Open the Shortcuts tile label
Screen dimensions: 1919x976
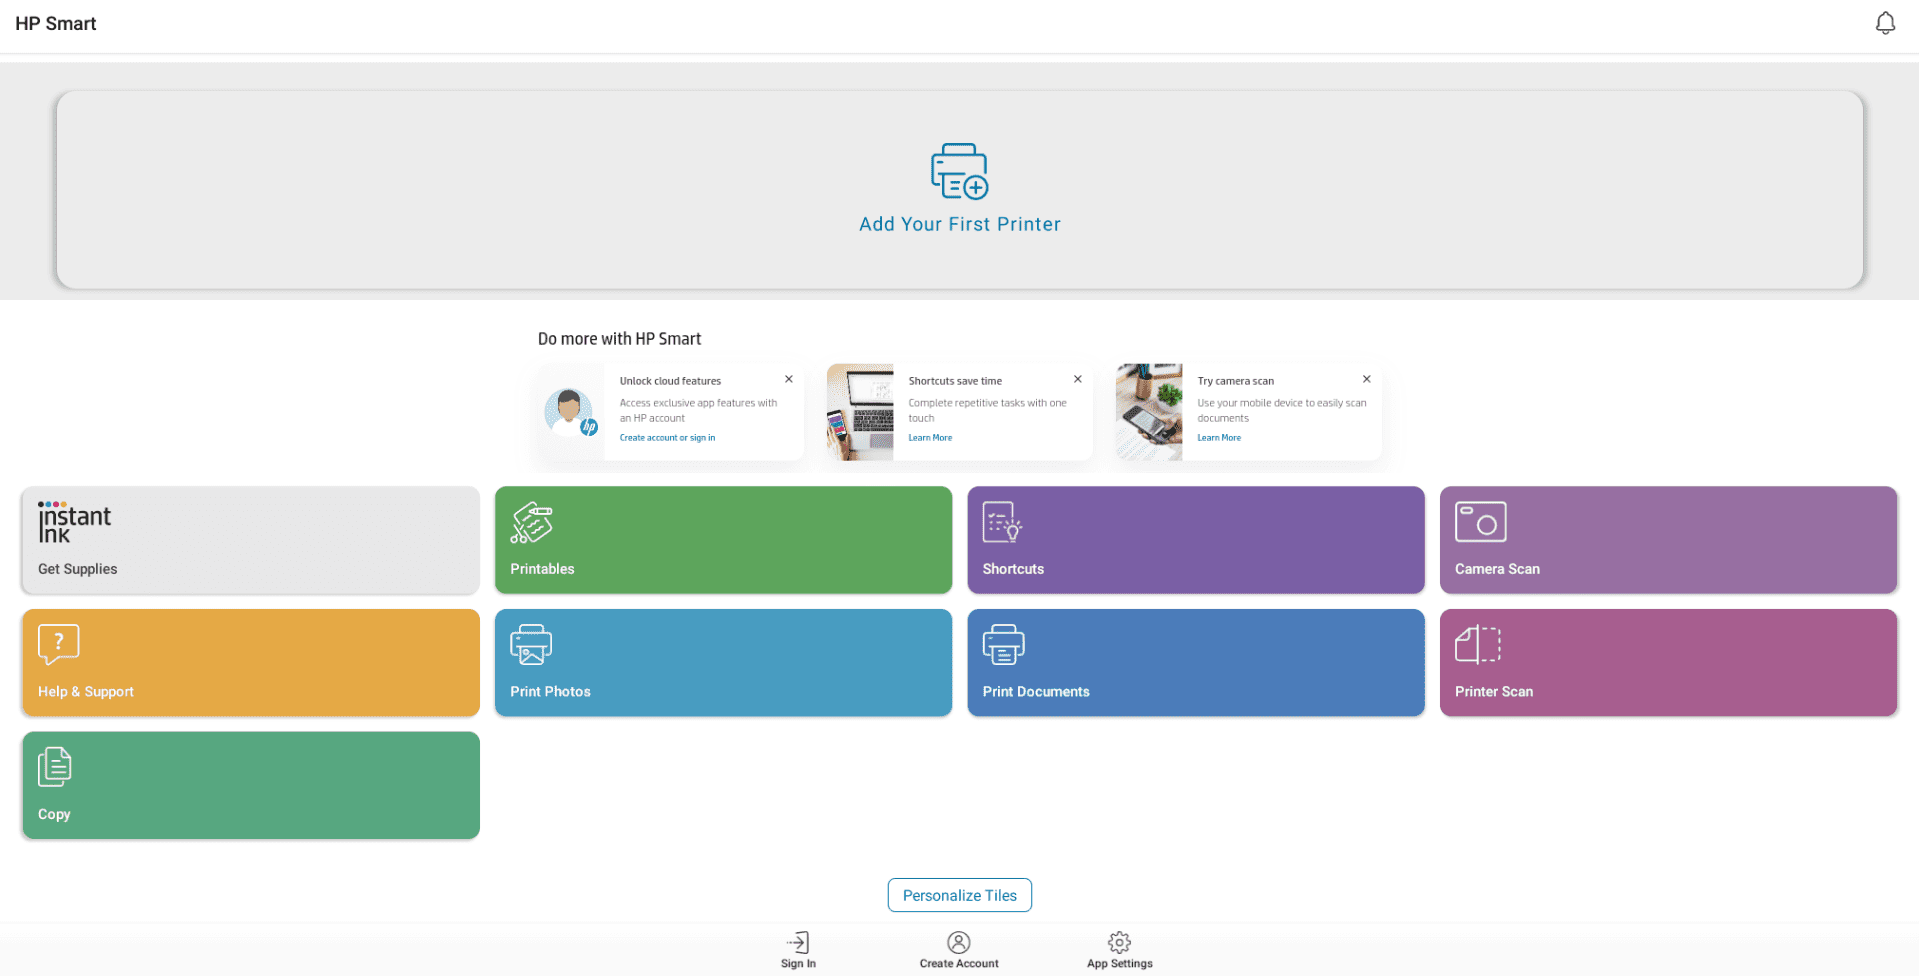click(1013, 569)
